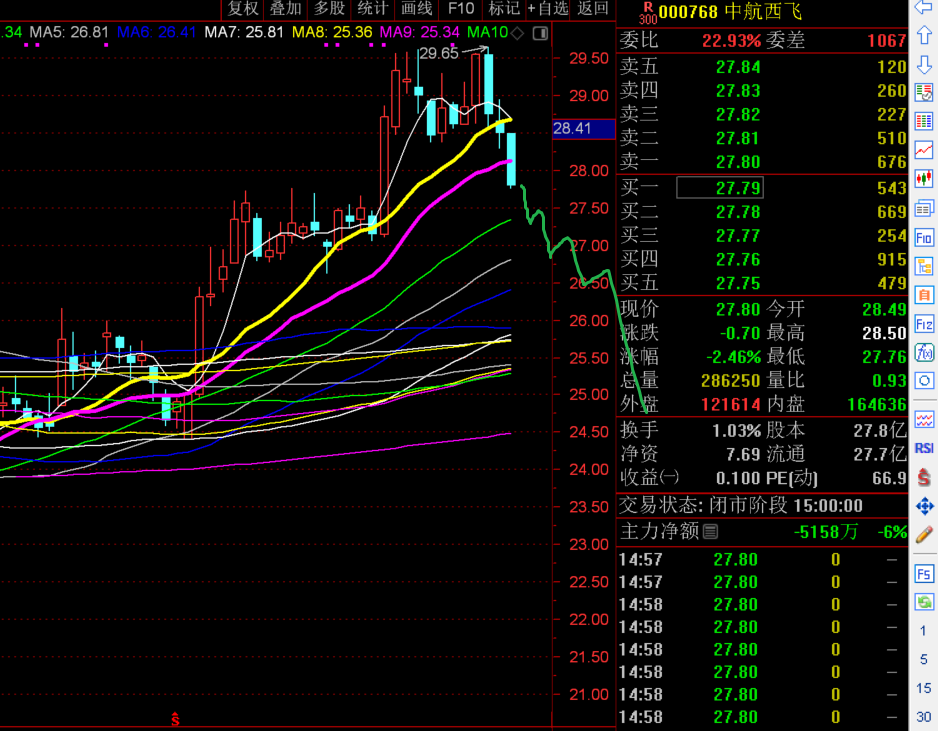Click the 内盘 164636 value
The height and width of the screenshot is (731, 938).
pos(877,404)
